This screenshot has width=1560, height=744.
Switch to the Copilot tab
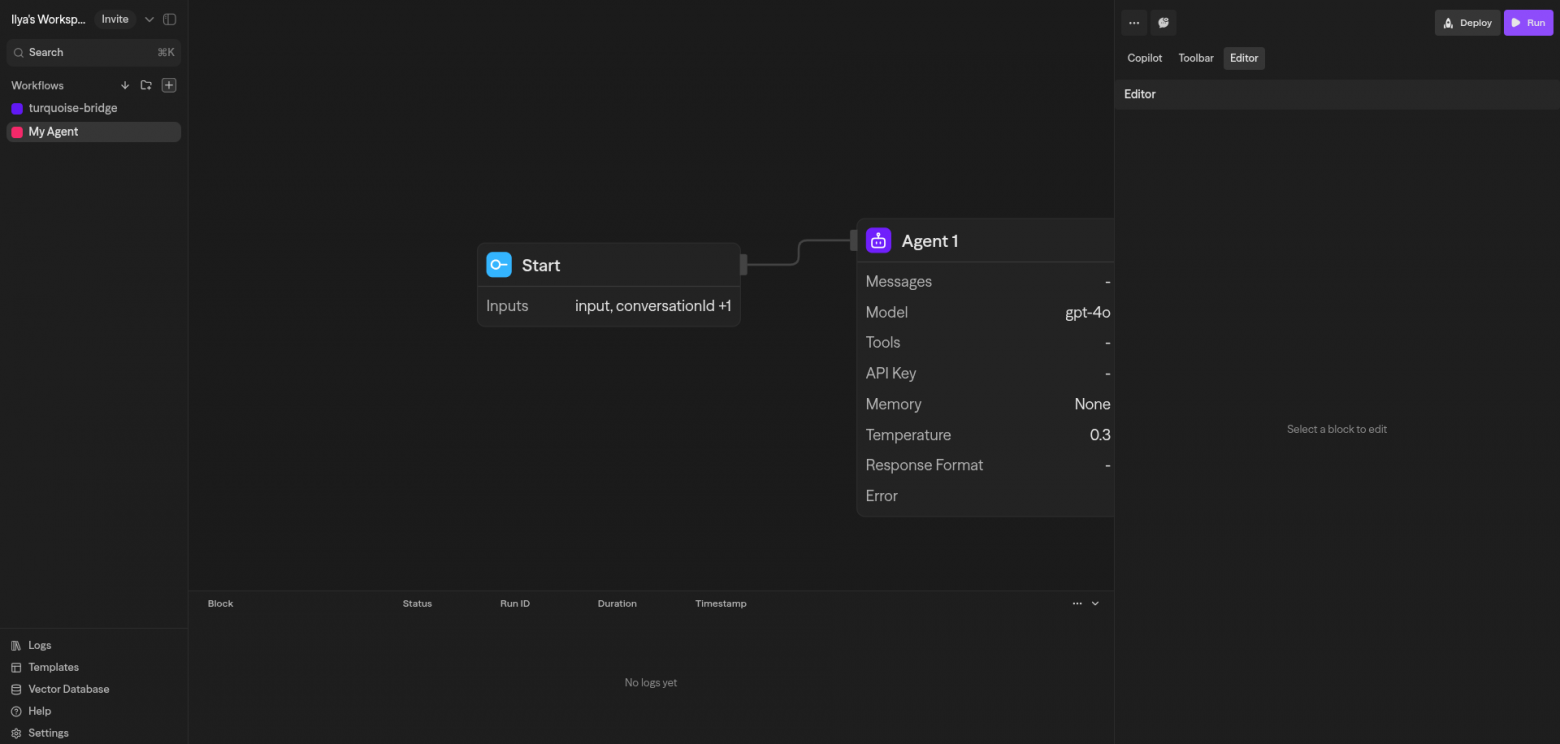(1144, 58)
